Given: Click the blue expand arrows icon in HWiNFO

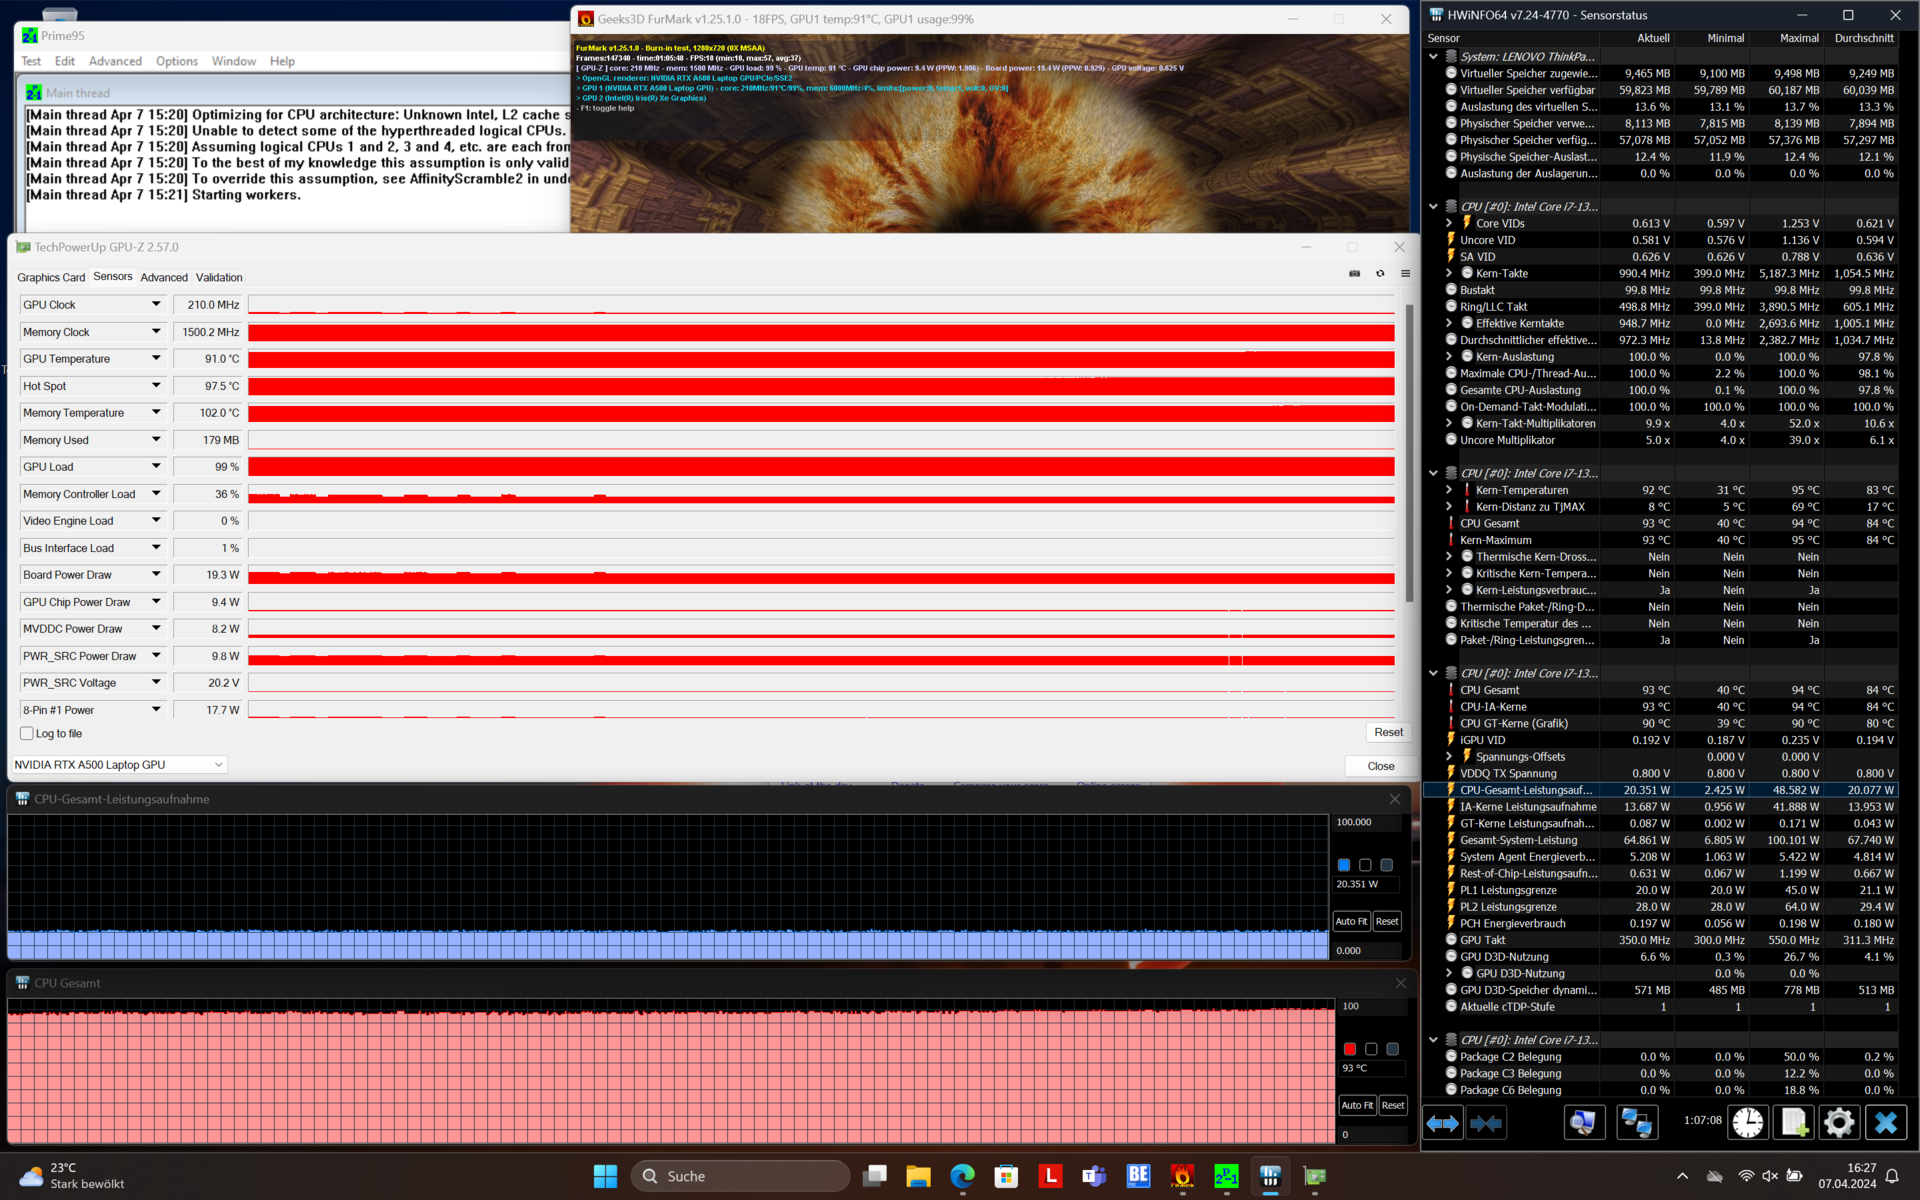Looking at the screenshot, I should pyautogui.click(x=1442, y=1123).
